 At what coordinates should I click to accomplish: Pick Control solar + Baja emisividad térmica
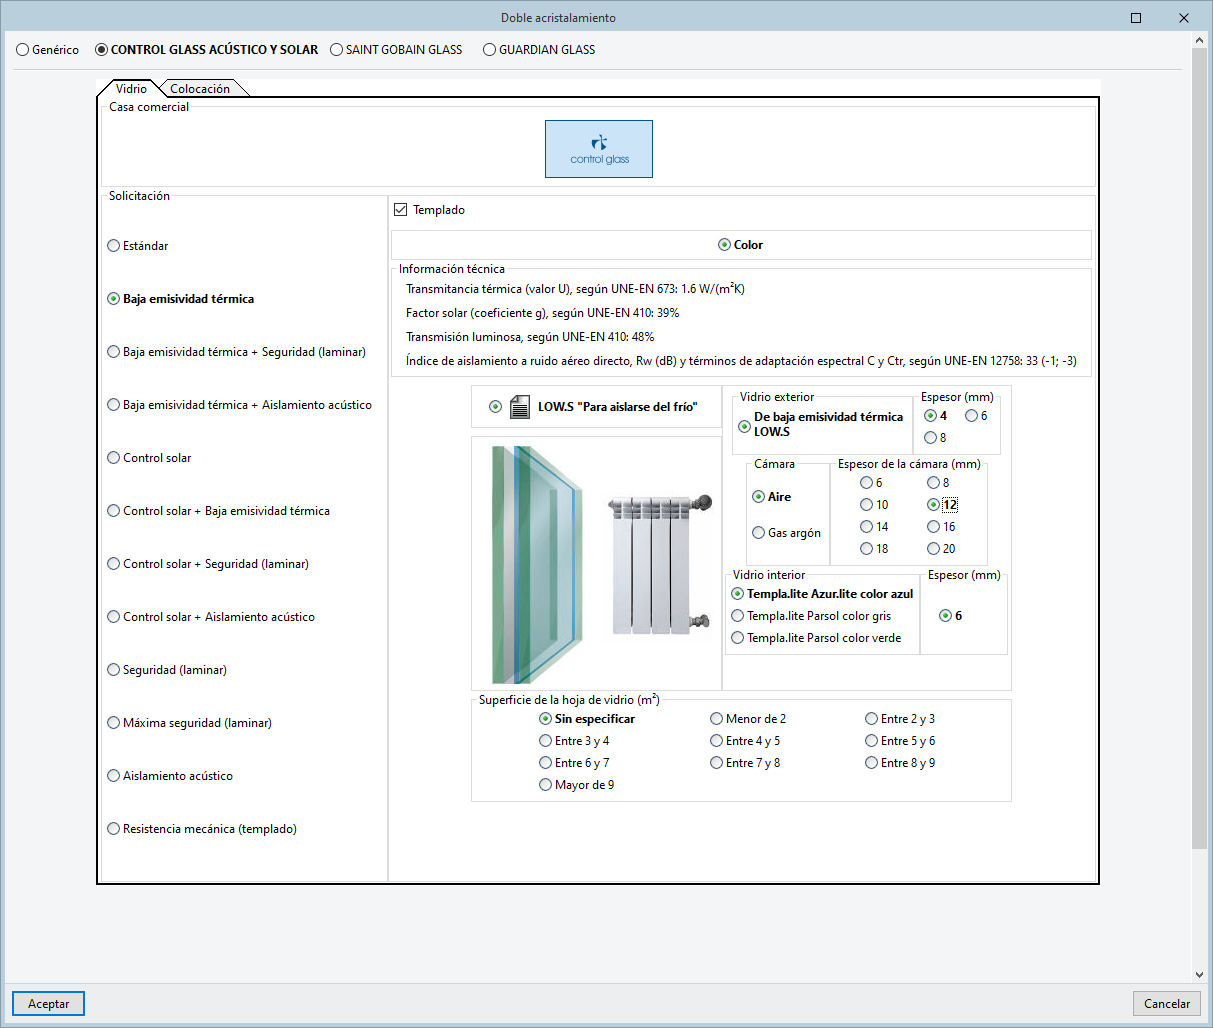tap(219, 511)
